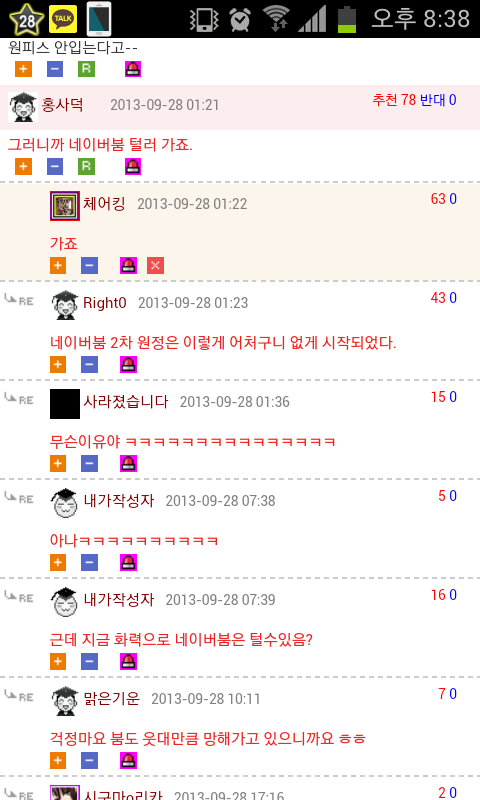Open star 28 notification icon
The image size is (480, 800).
pyautogui.click(x=26, y=19)
